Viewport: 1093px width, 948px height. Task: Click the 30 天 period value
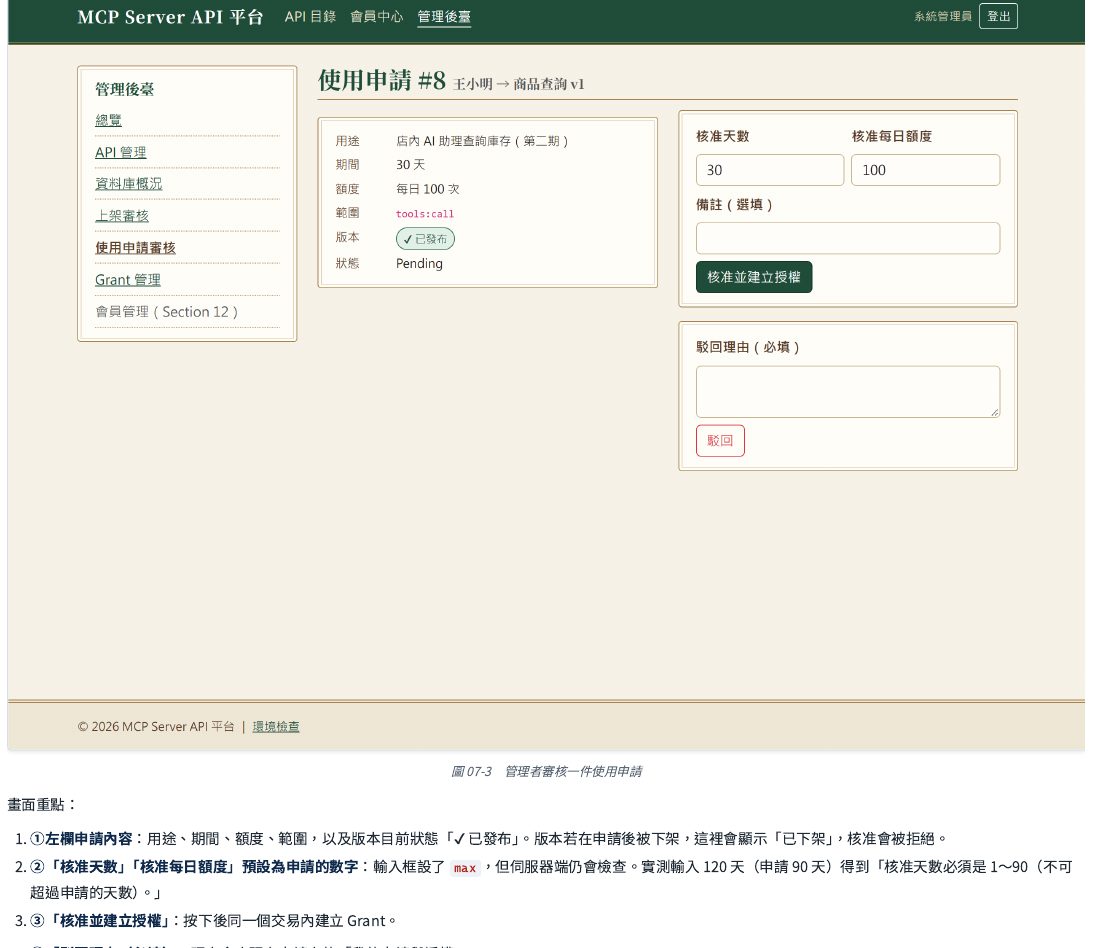pyautogui.click(x=410, y=165)
